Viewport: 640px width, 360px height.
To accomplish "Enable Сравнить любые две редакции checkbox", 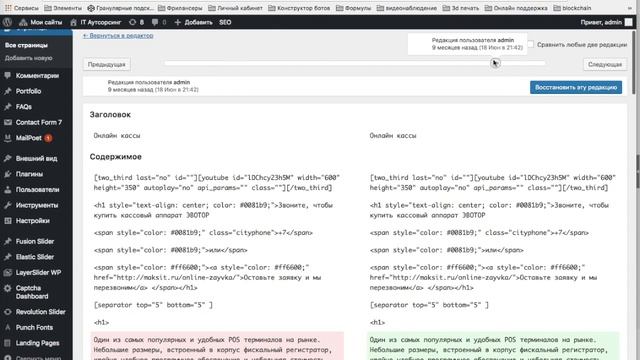I will 531,44.
